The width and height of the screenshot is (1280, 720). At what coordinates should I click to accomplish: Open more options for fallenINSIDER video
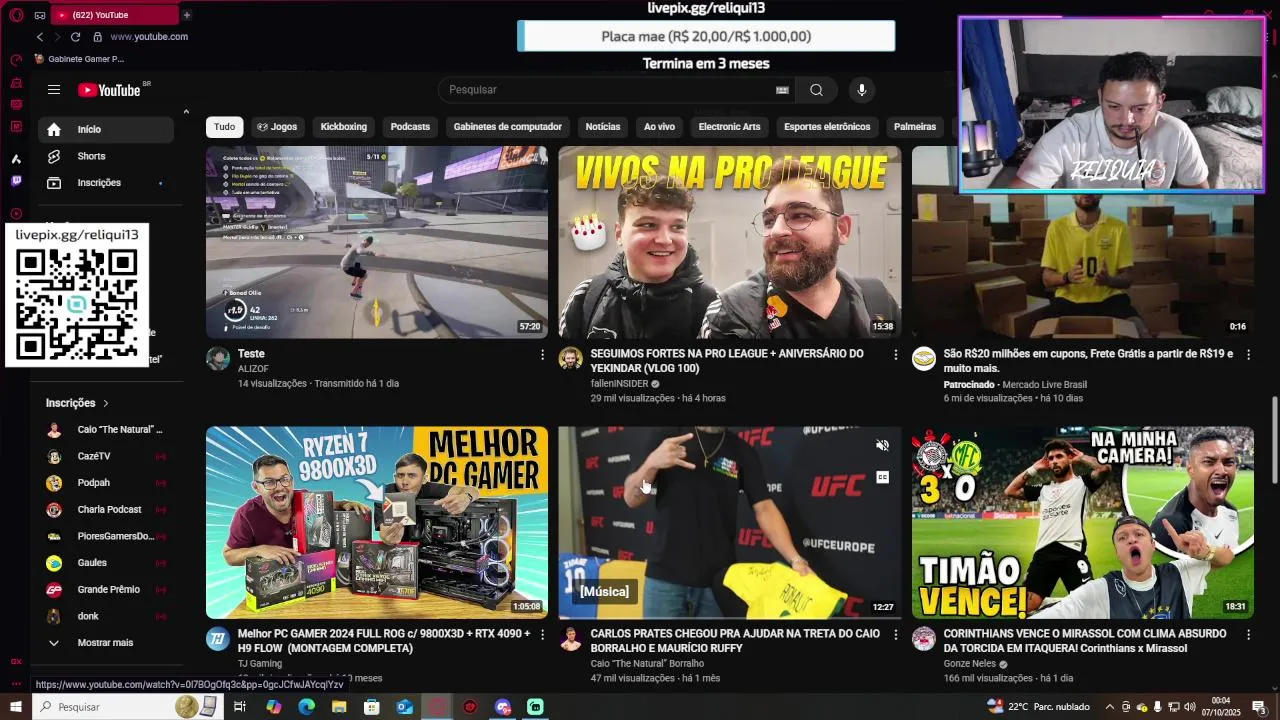click(x=896, y=355)
